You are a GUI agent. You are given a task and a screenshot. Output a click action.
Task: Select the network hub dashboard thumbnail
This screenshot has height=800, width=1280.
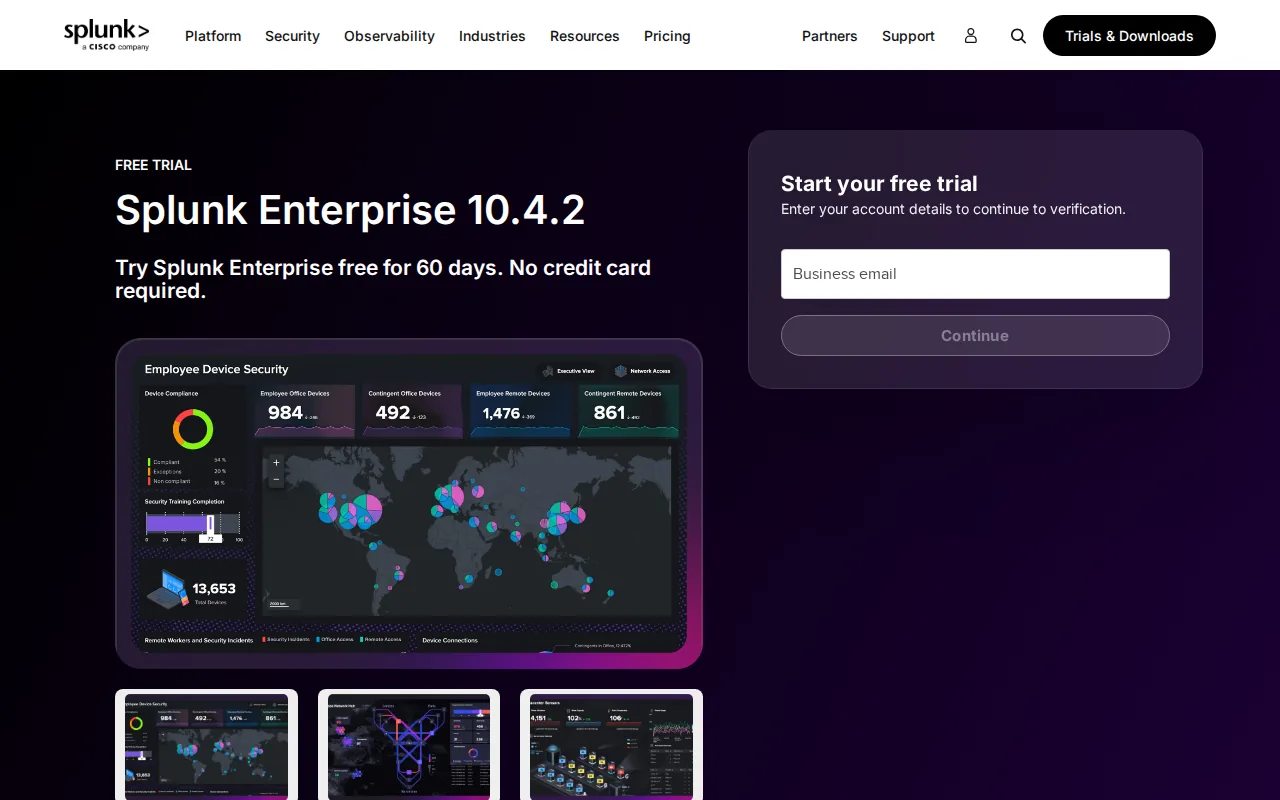tap(409, 745)
